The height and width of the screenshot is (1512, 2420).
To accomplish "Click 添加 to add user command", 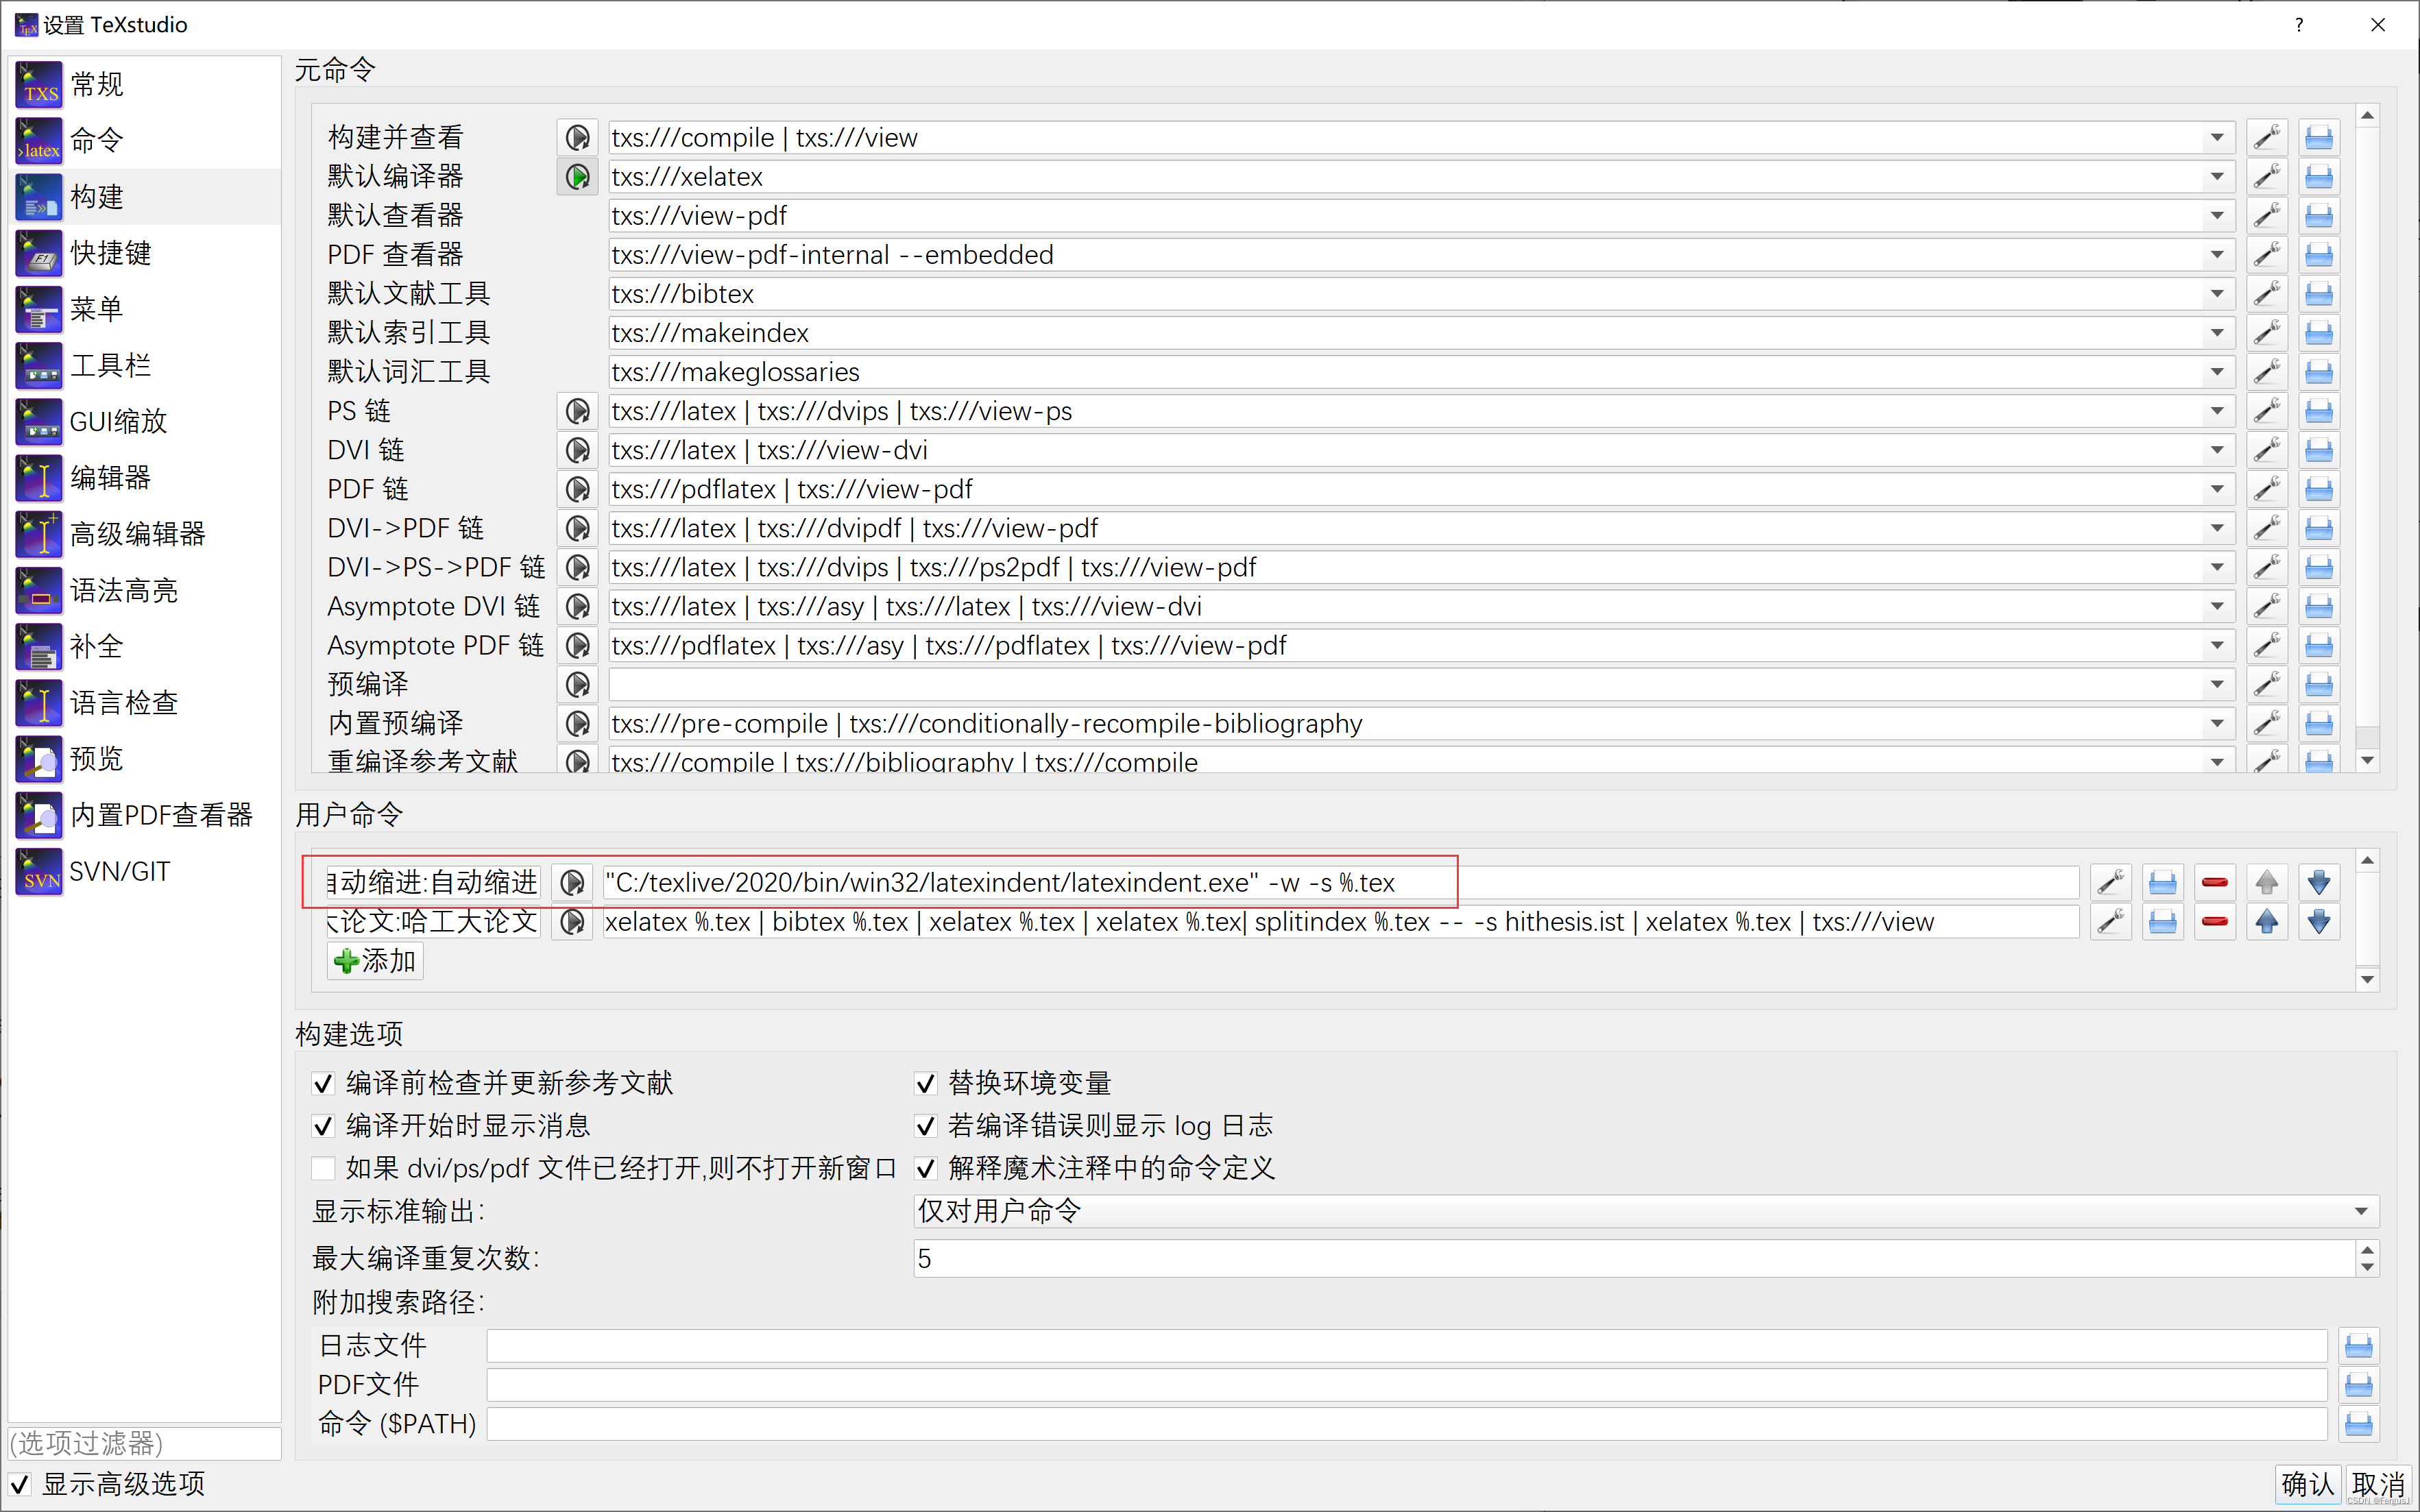I will pos(375,961).
